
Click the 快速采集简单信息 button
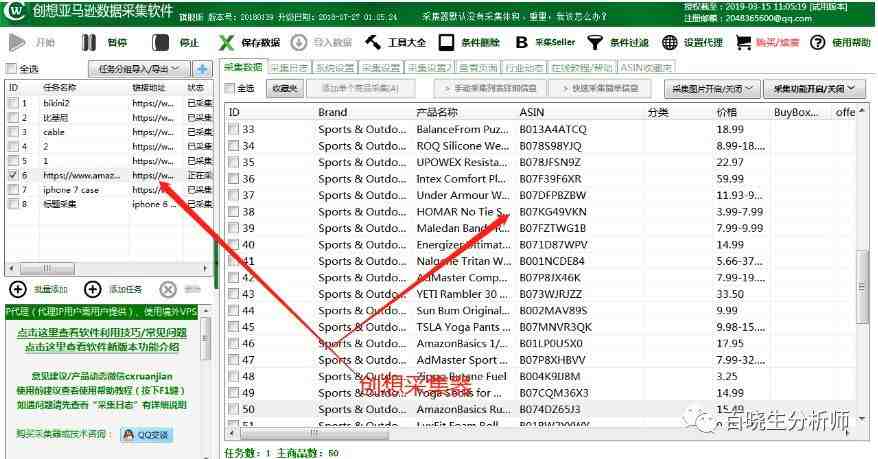601,88
